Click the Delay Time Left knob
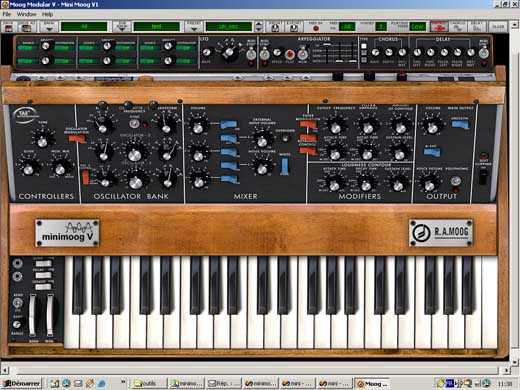Image resolution: width=520 pixels, height=390 pixels. (x=417, y=52)
